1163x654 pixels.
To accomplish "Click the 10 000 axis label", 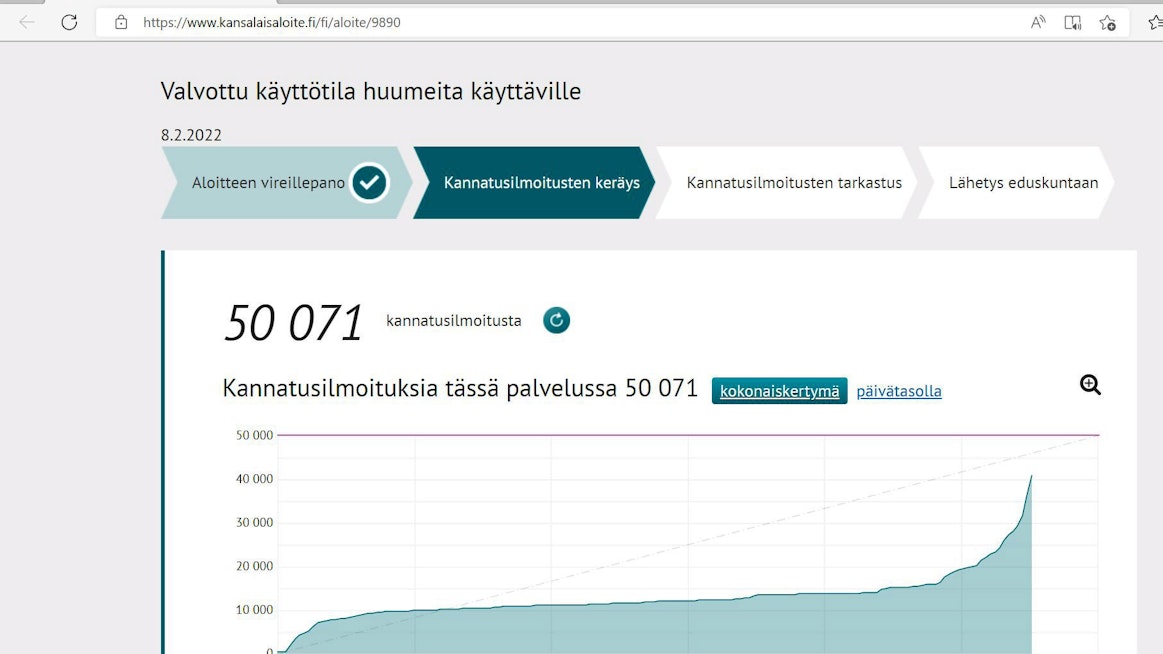I will 254,610.
